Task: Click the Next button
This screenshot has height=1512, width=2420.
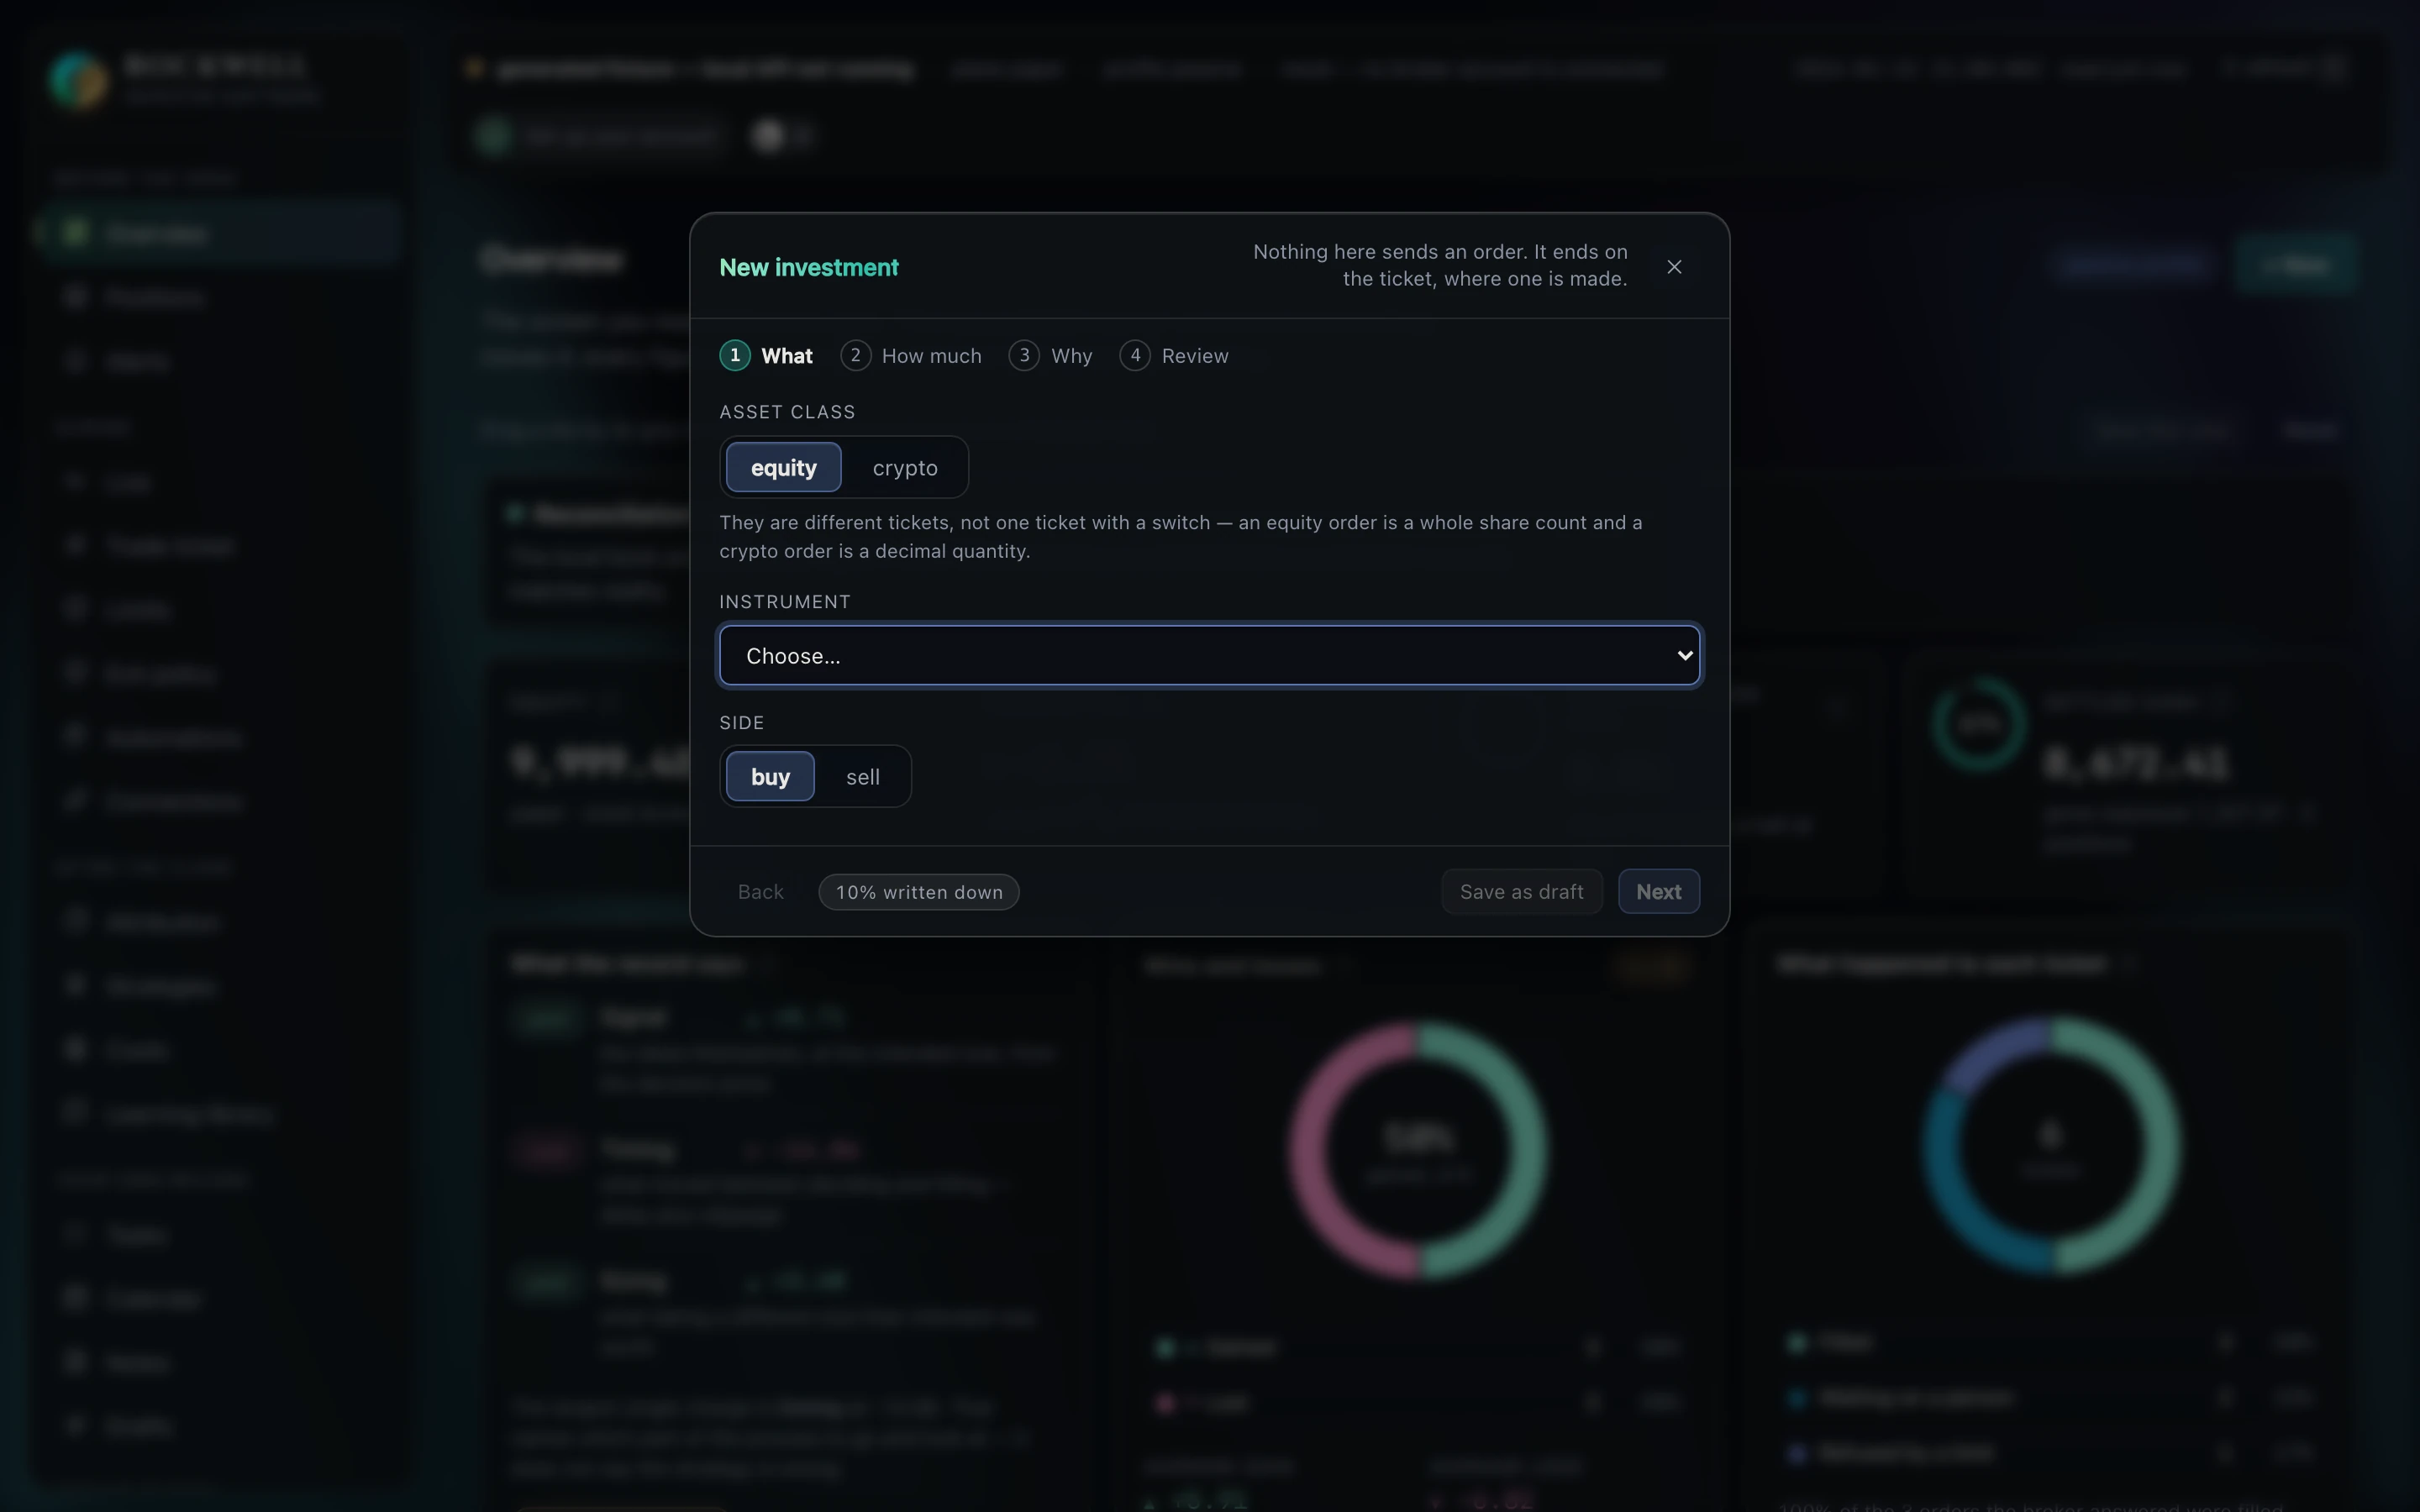Action: (1658, 892)
